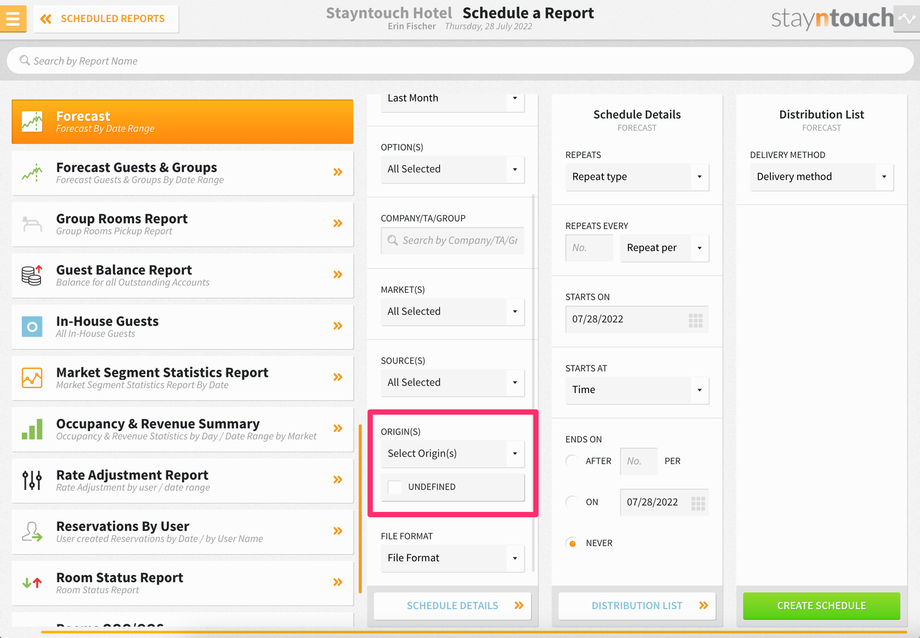The height and width of the screenshot is (638, 920).
Task: Choose Group Rooms Report title
Action: tap(122, 218)
